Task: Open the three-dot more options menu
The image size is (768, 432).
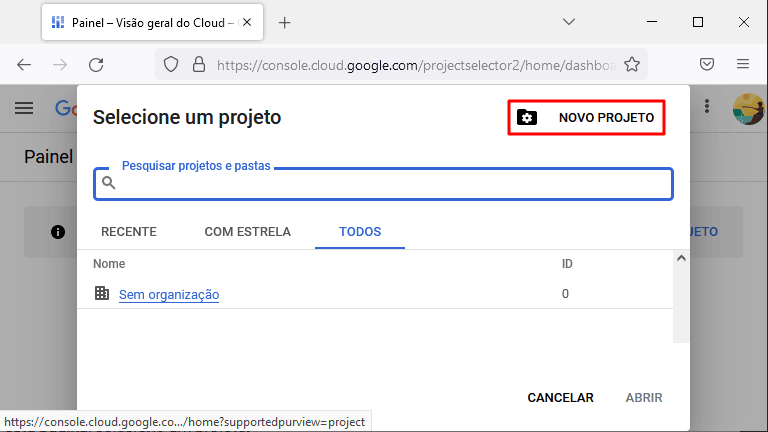Action: pyautogui.click(x=707, y=106)
